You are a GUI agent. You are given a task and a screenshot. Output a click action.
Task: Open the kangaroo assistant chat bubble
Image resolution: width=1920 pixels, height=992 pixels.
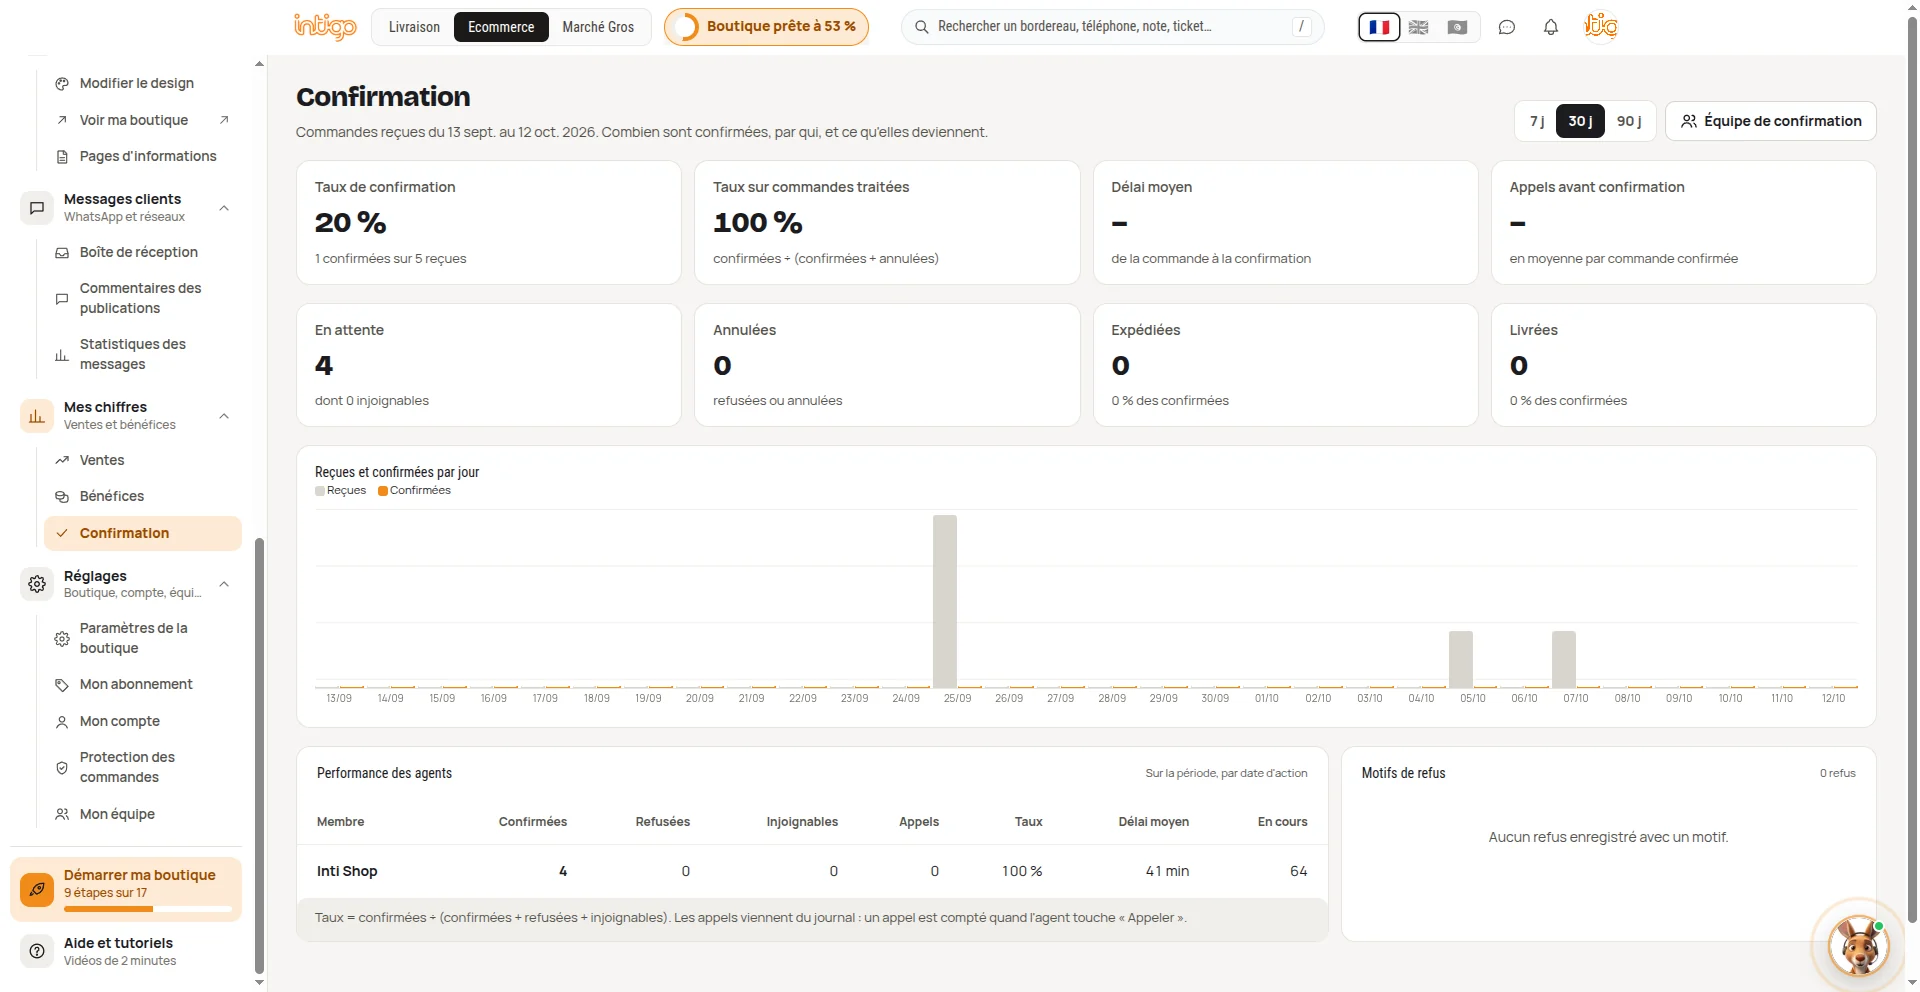(x=1859, y=945)
